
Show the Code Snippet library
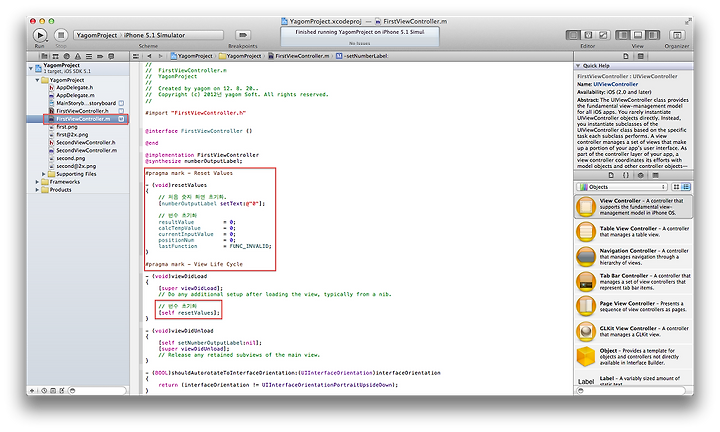(625, 175)
